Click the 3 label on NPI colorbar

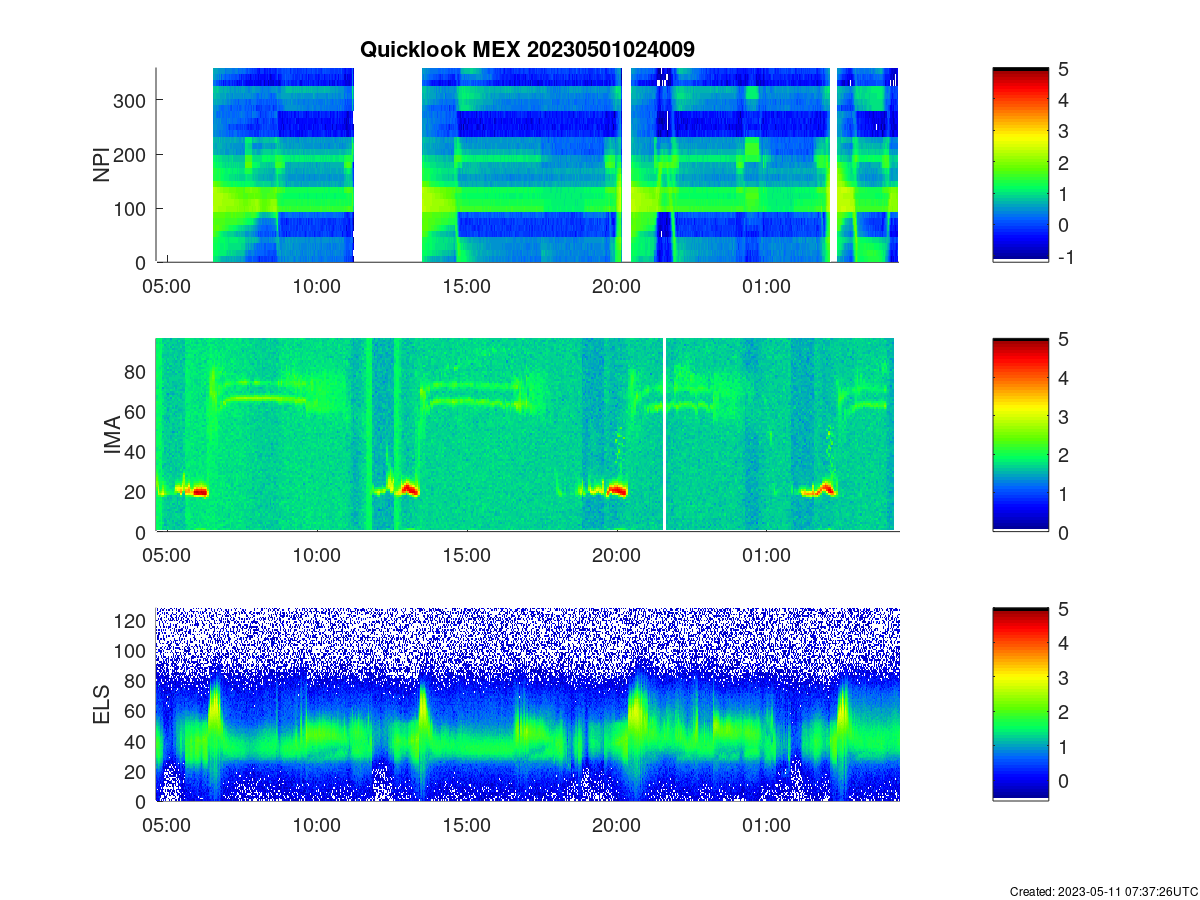click(x=1064, y=131)
